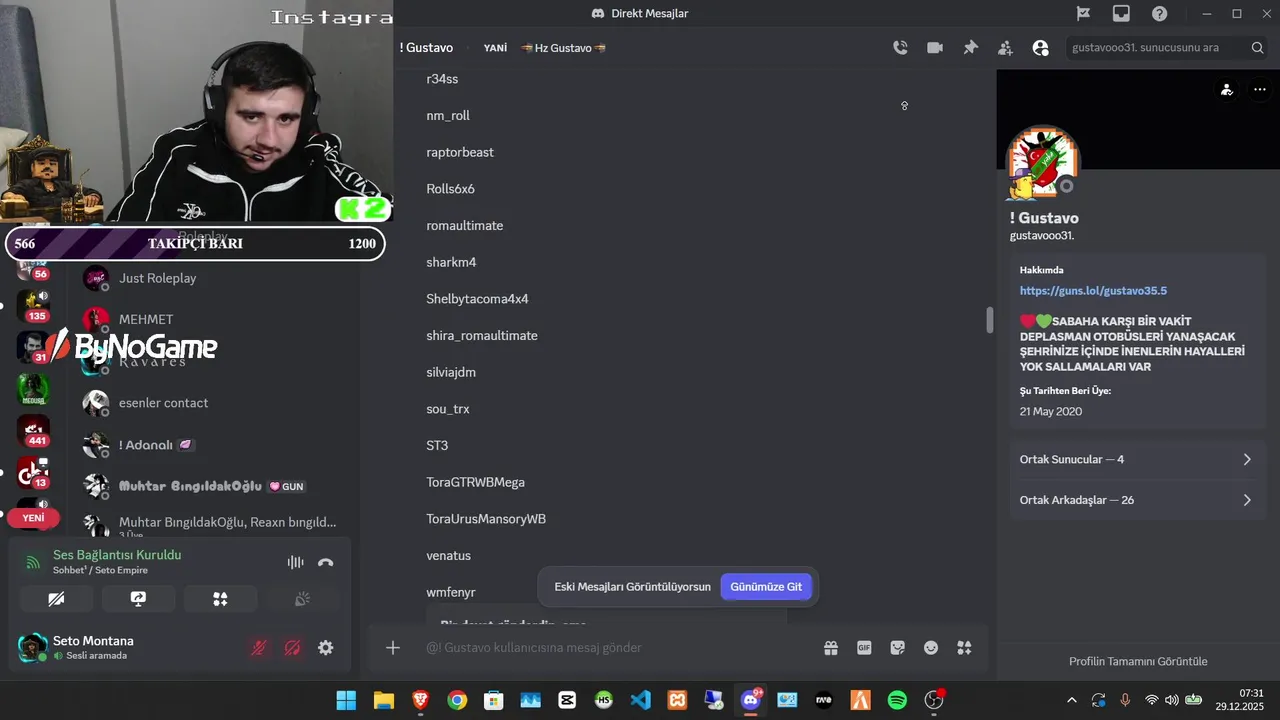Unmute the microphone
1280x720 pixels.
click(258, 648)
